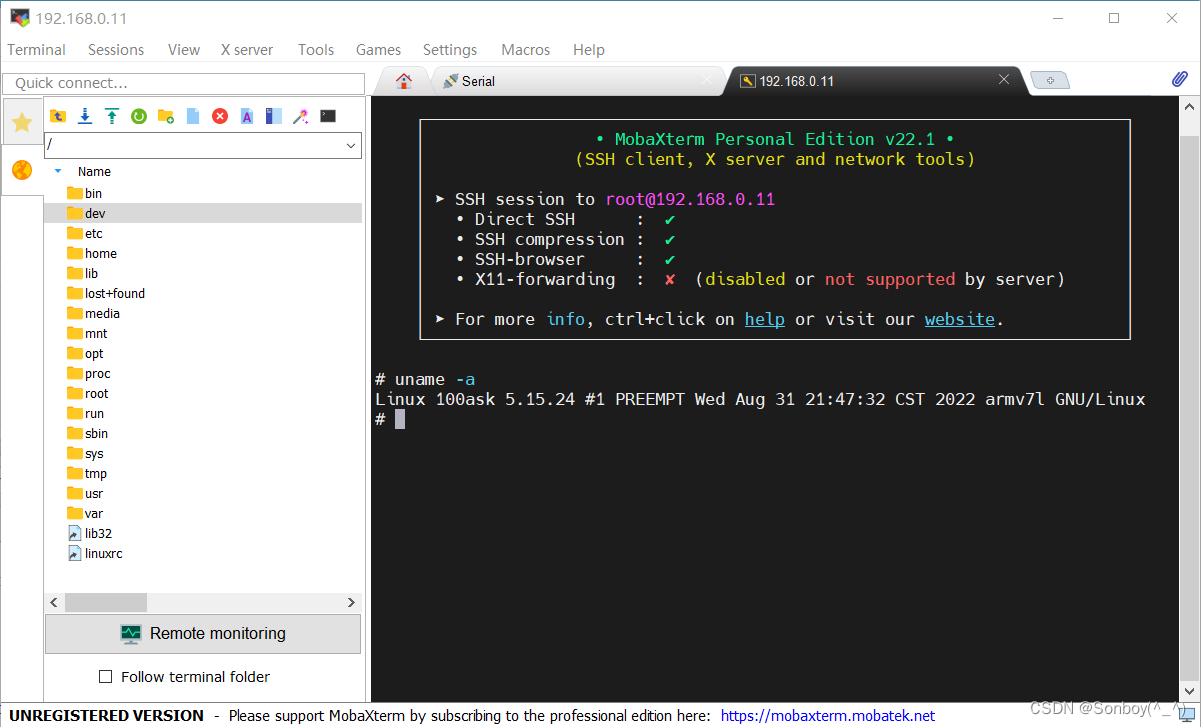
Task: Open the View menu
Action: [184, 50]
